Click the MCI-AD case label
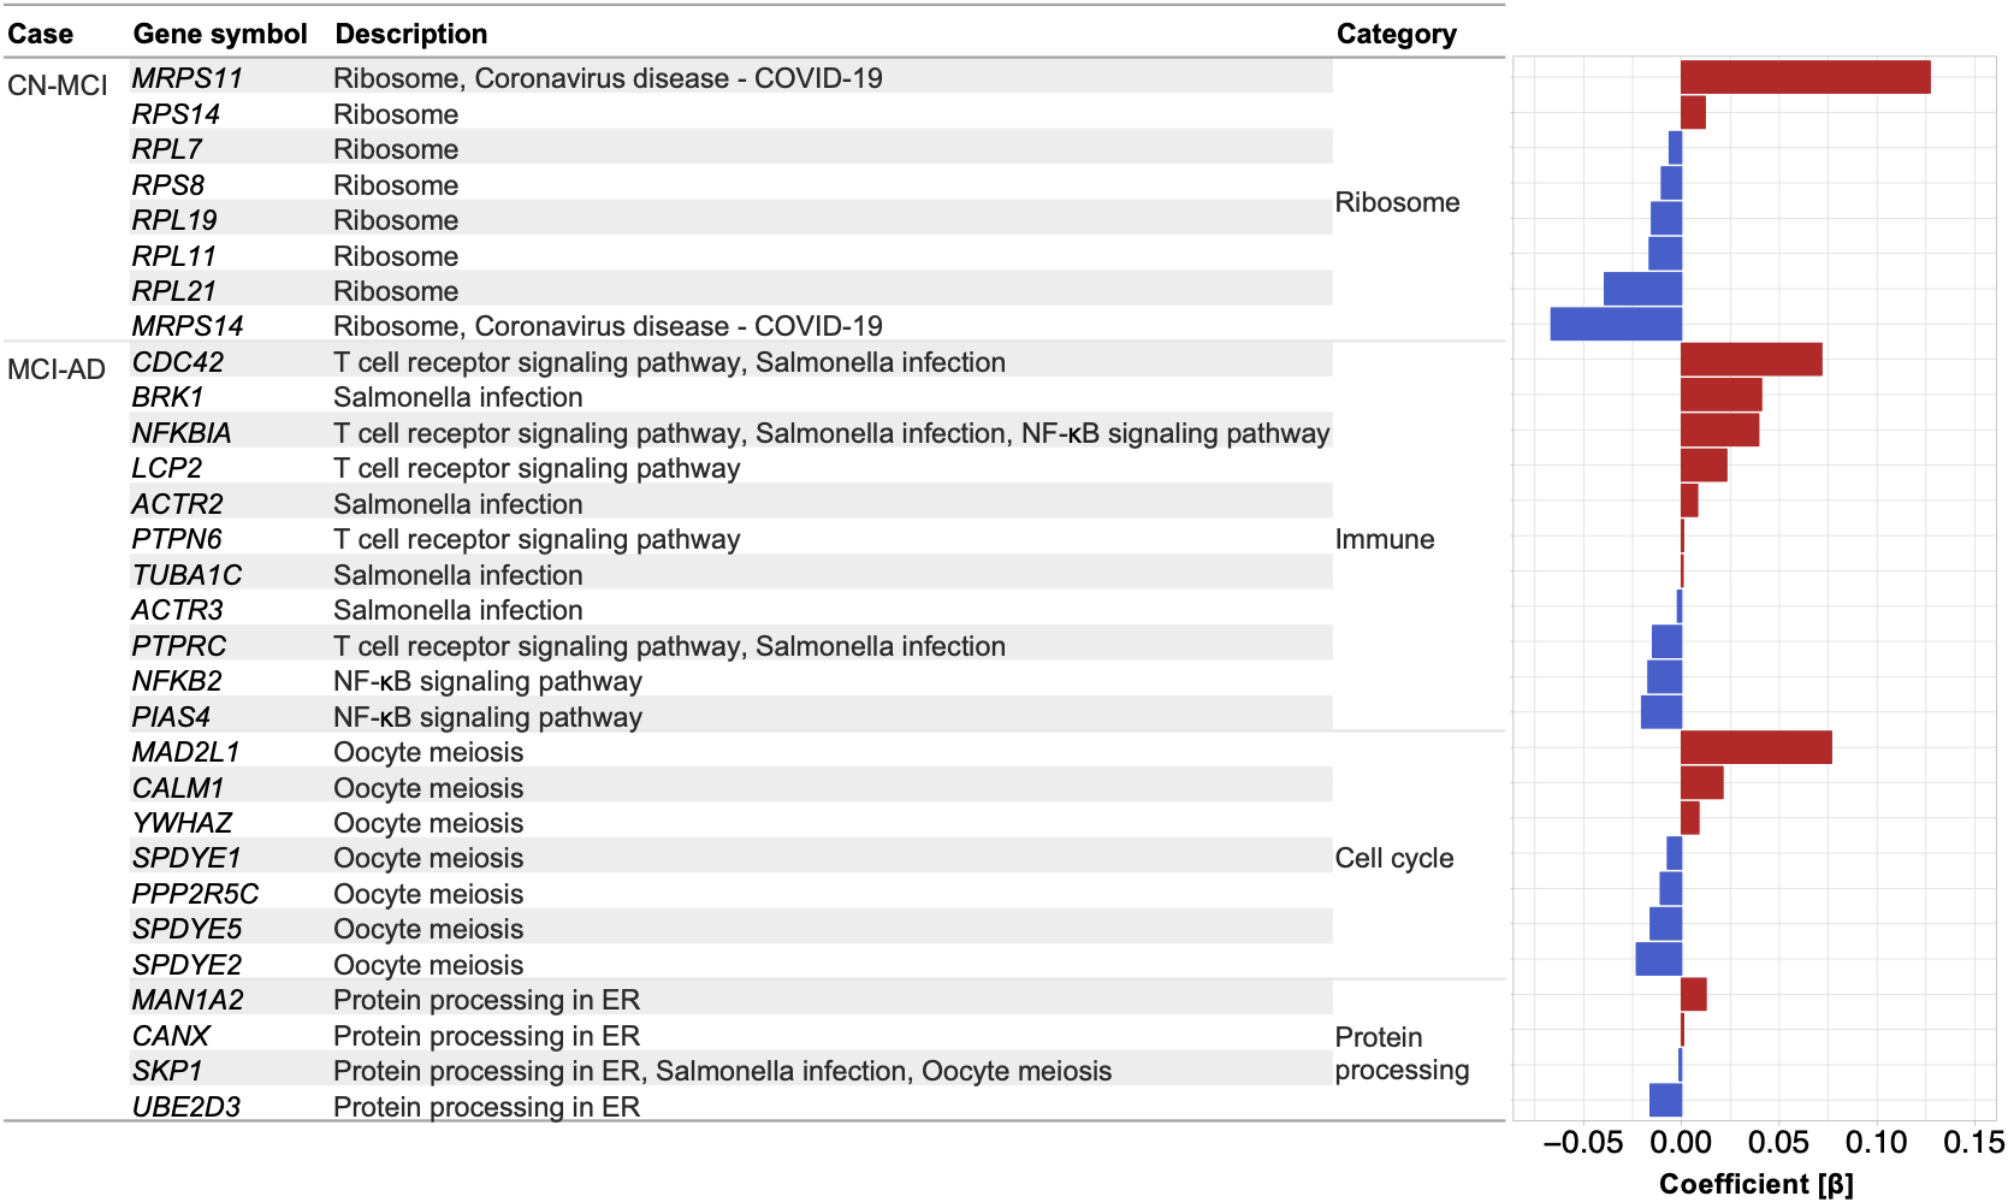Image resolution: width=2008 pixels, height=1202 pixels. click(56, 370)
